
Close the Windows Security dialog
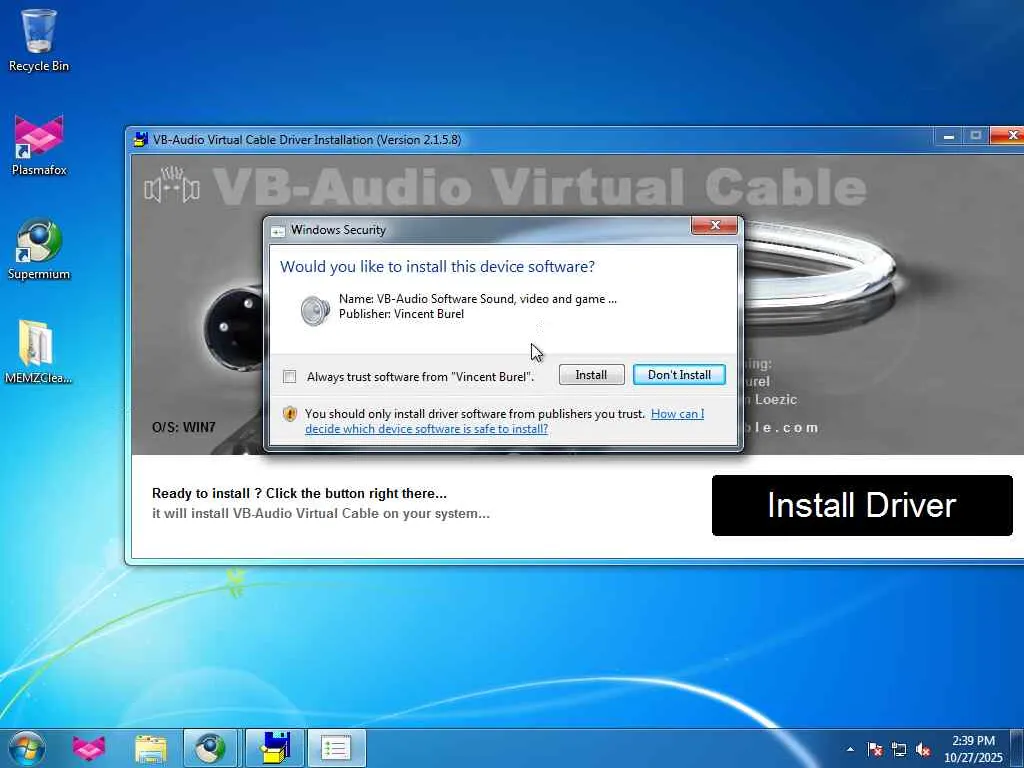[714, 225]
